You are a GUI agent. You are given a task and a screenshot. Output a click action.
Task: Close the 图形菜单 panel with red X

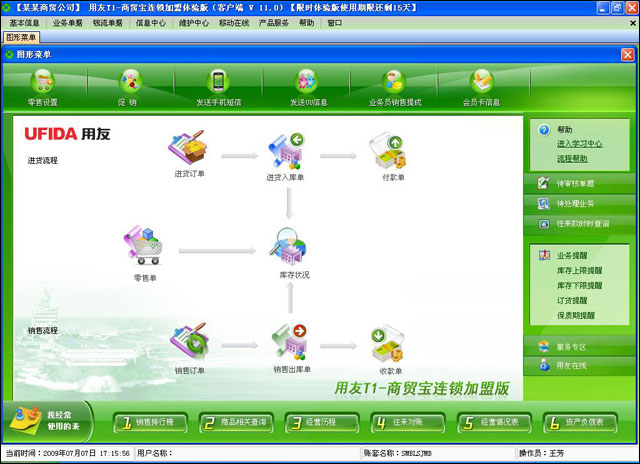coord(627,55)
